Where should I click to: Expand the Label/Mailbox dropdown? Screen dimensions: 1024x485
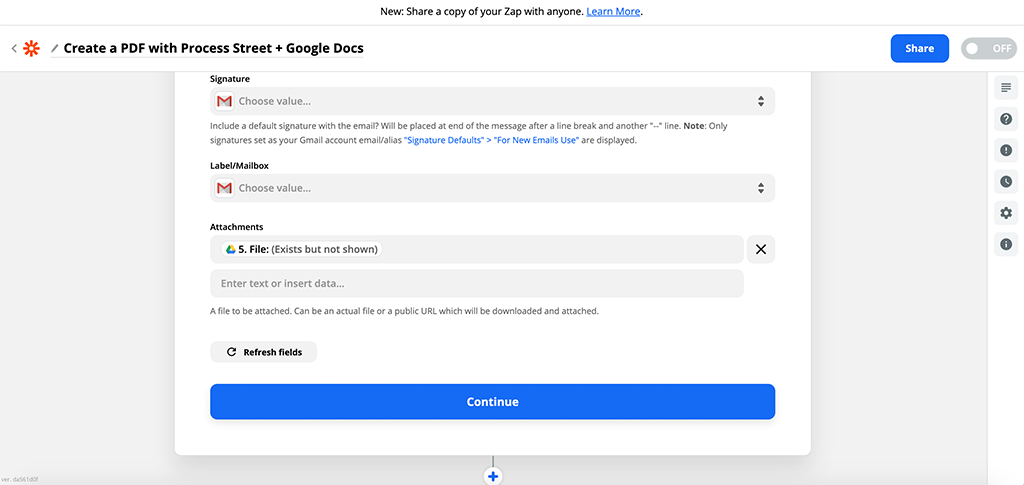[x=492, y=188]
